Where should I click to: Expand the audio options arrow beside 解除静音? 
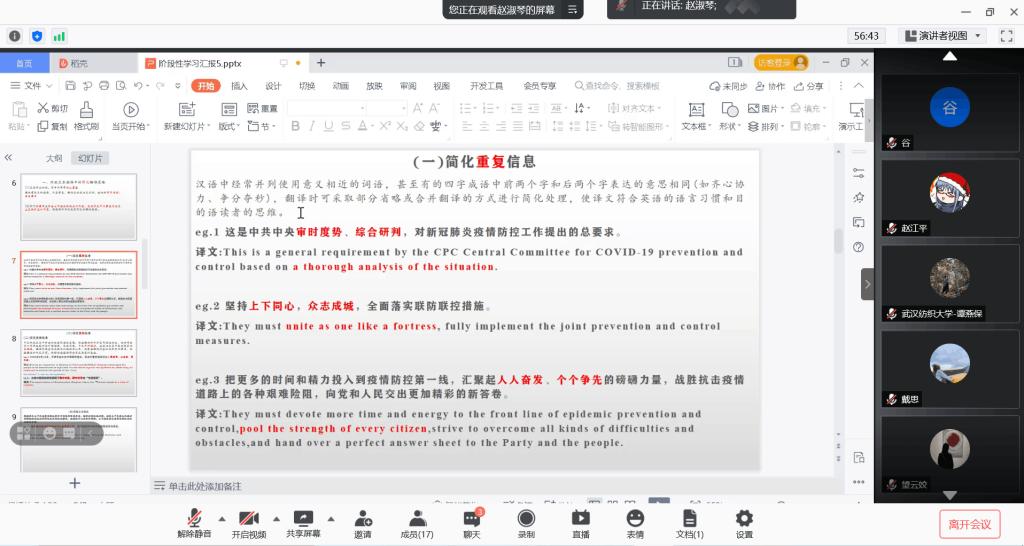tap(222, 518)
